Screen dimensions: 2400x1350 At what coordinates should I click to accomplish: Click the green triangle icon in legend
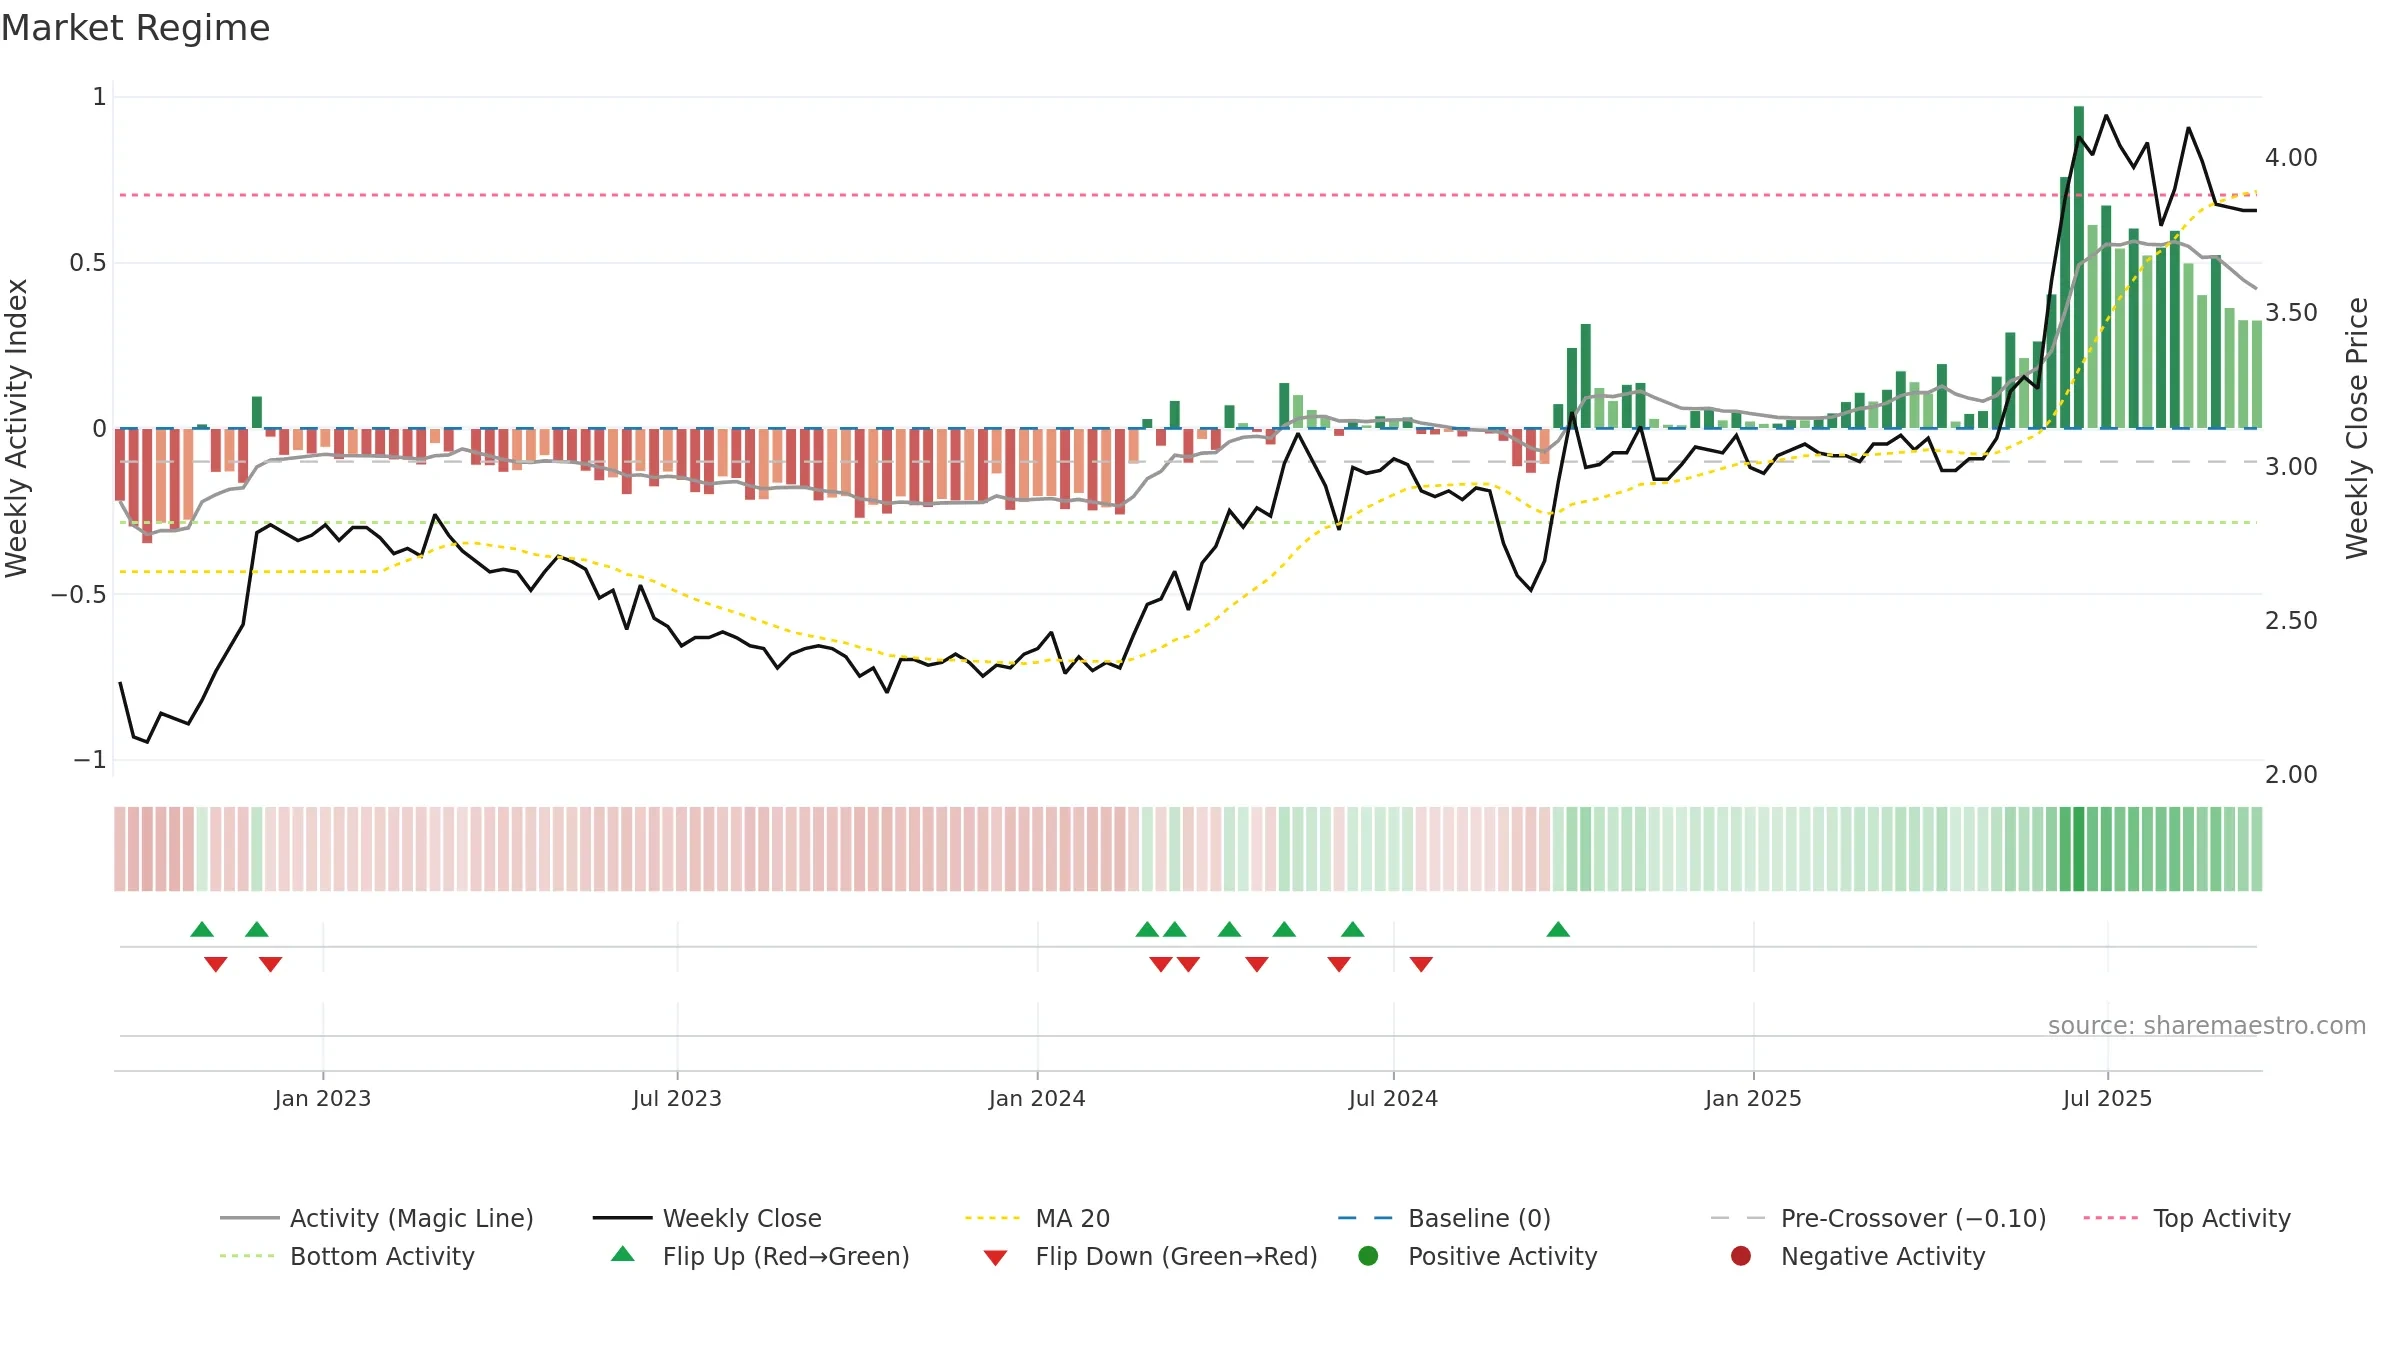point(623,1254)
